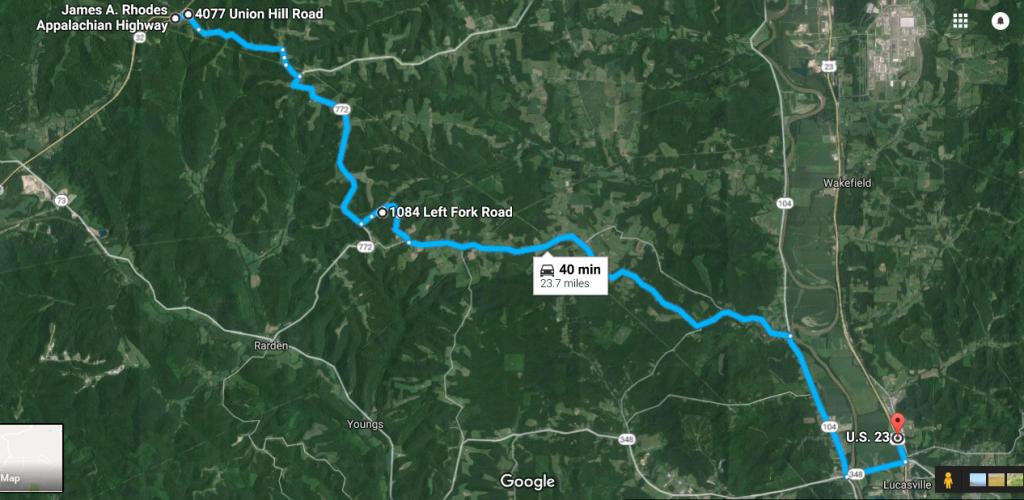Click the 40 min route info card
Screen dimensions: 1024x500
(571, 276)
